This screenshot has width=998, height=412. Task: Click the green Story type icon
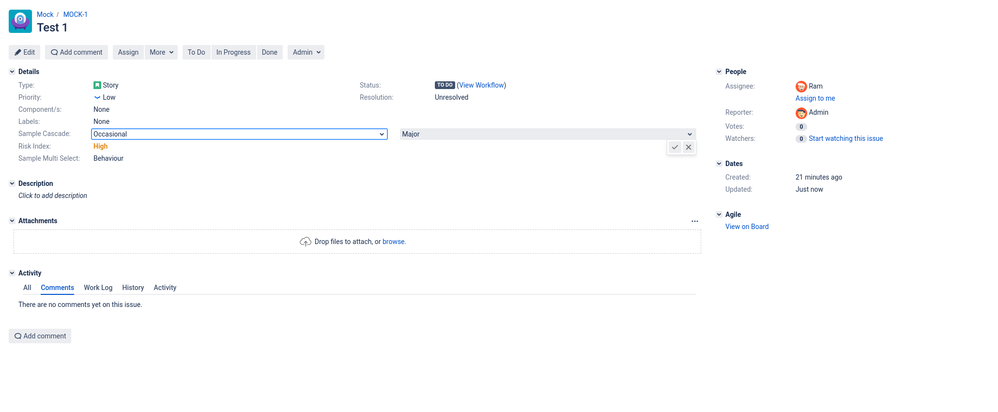[97, 85]
